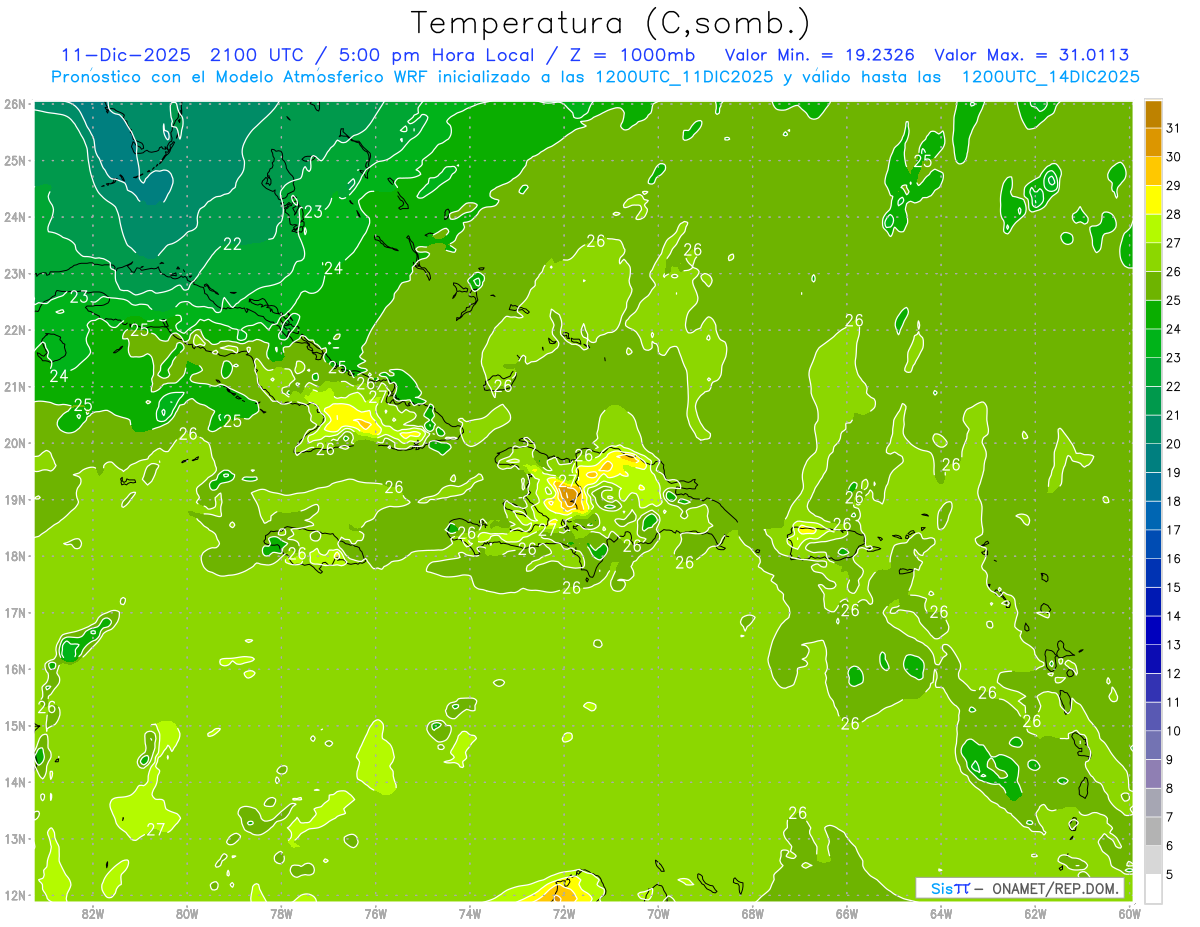Click the Valor Min. = 19.2326 text
This screenshot has height=927, width=1200.
pyautogui.click(x=822, y=55)
